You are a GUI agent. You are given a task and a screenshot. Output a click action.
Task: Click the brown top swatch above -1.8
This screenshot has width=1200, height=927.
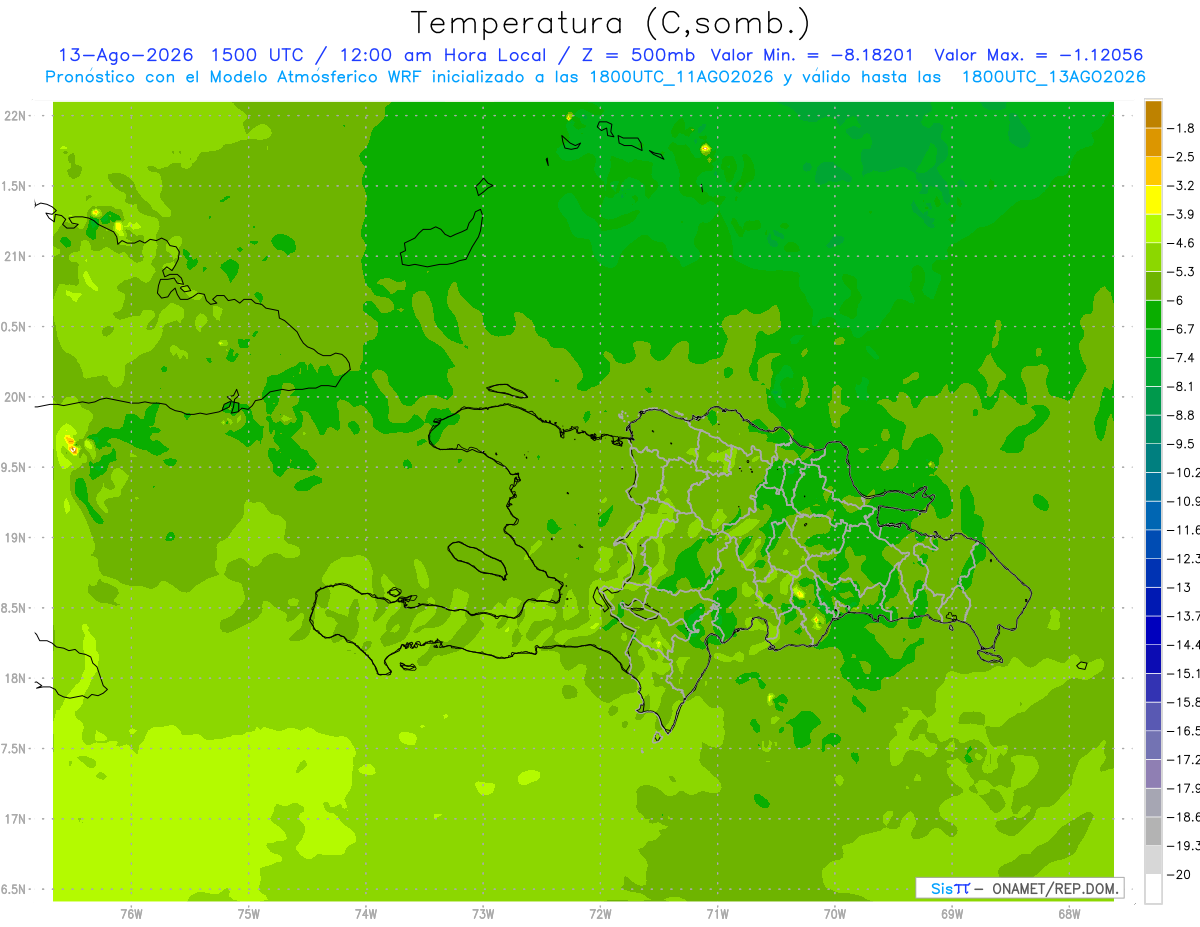point(1153,114)
